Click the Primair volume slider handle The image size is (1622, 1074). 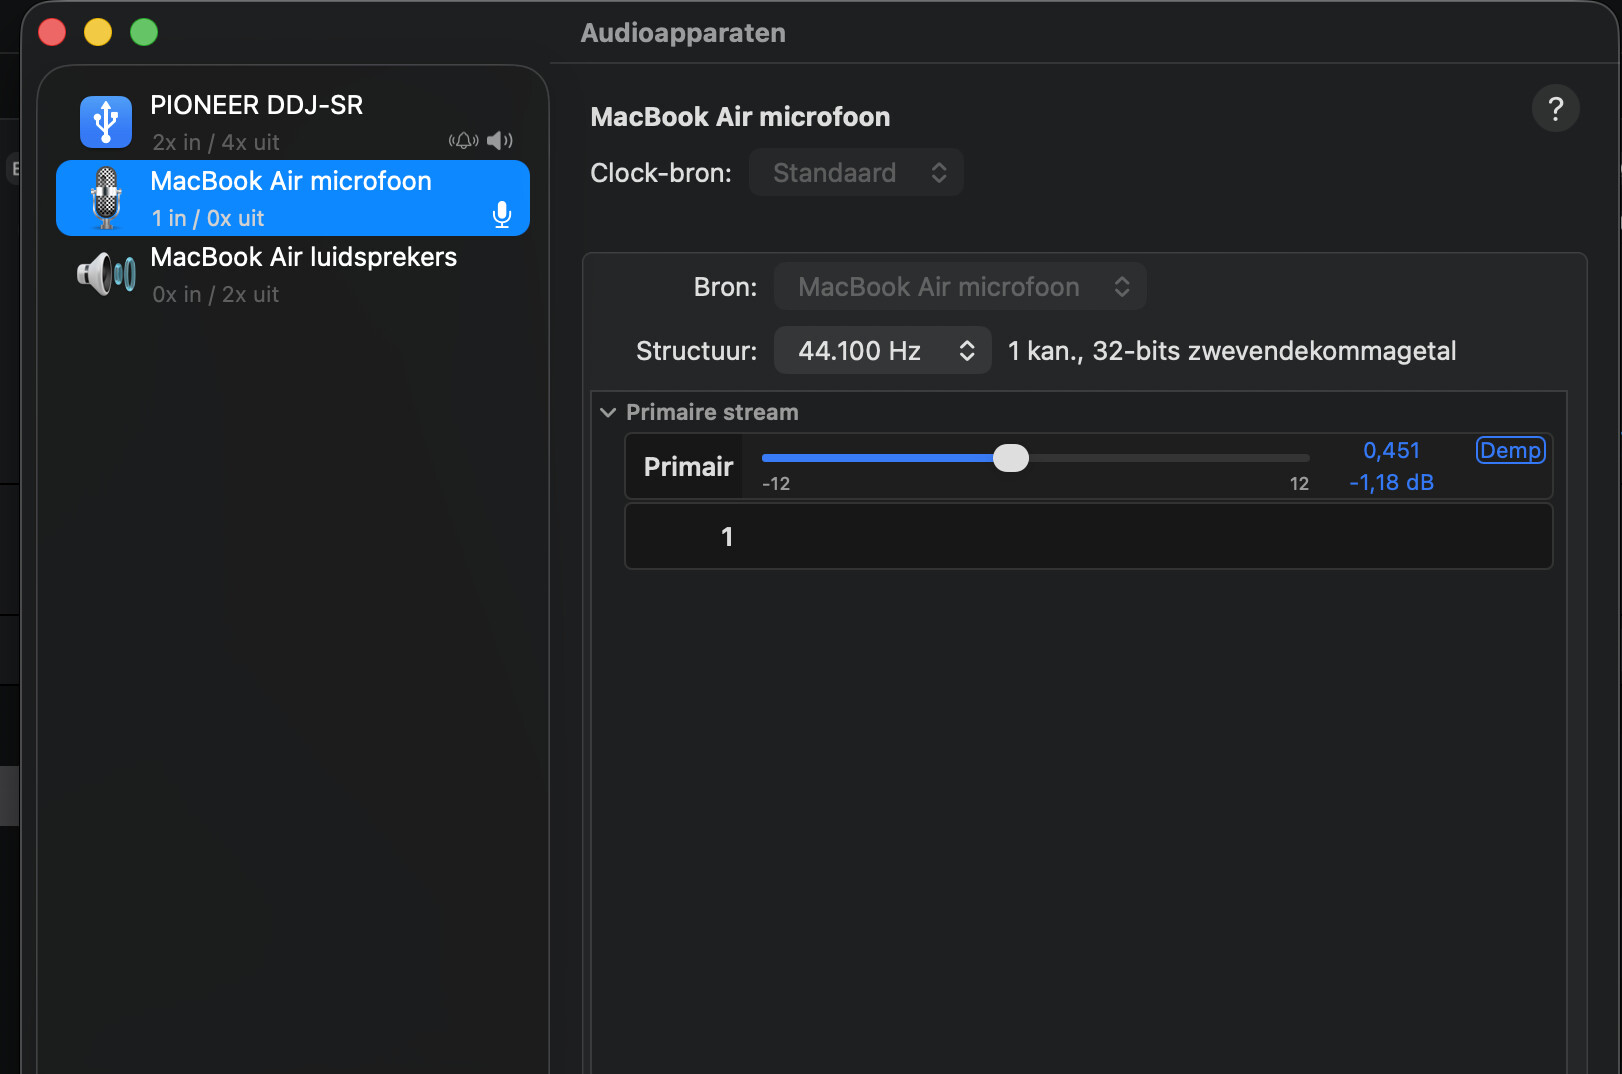tap(1011, 458)
